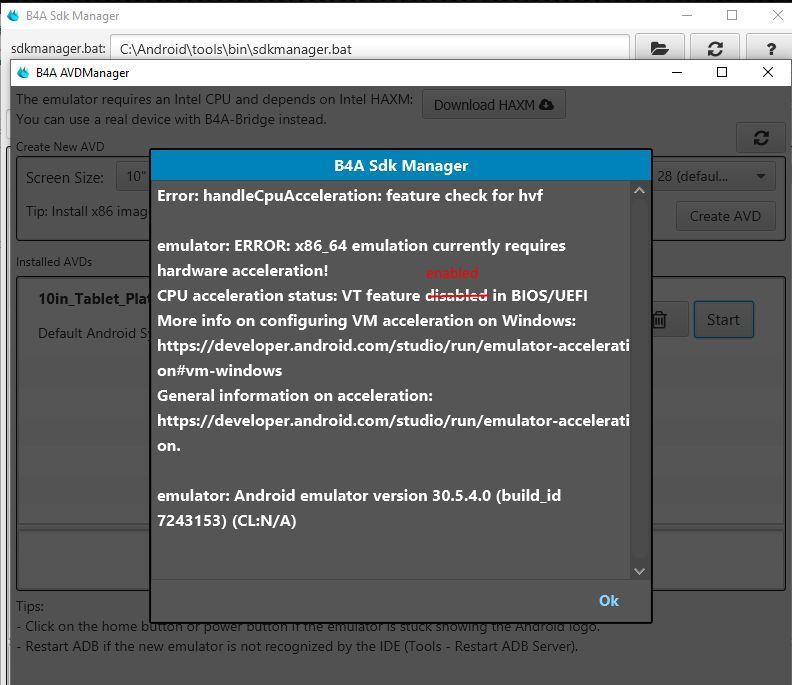Open the Screen Size combo box
This screenshot has height=685, width=800.
pyautogui.click(x=134, y=176)
